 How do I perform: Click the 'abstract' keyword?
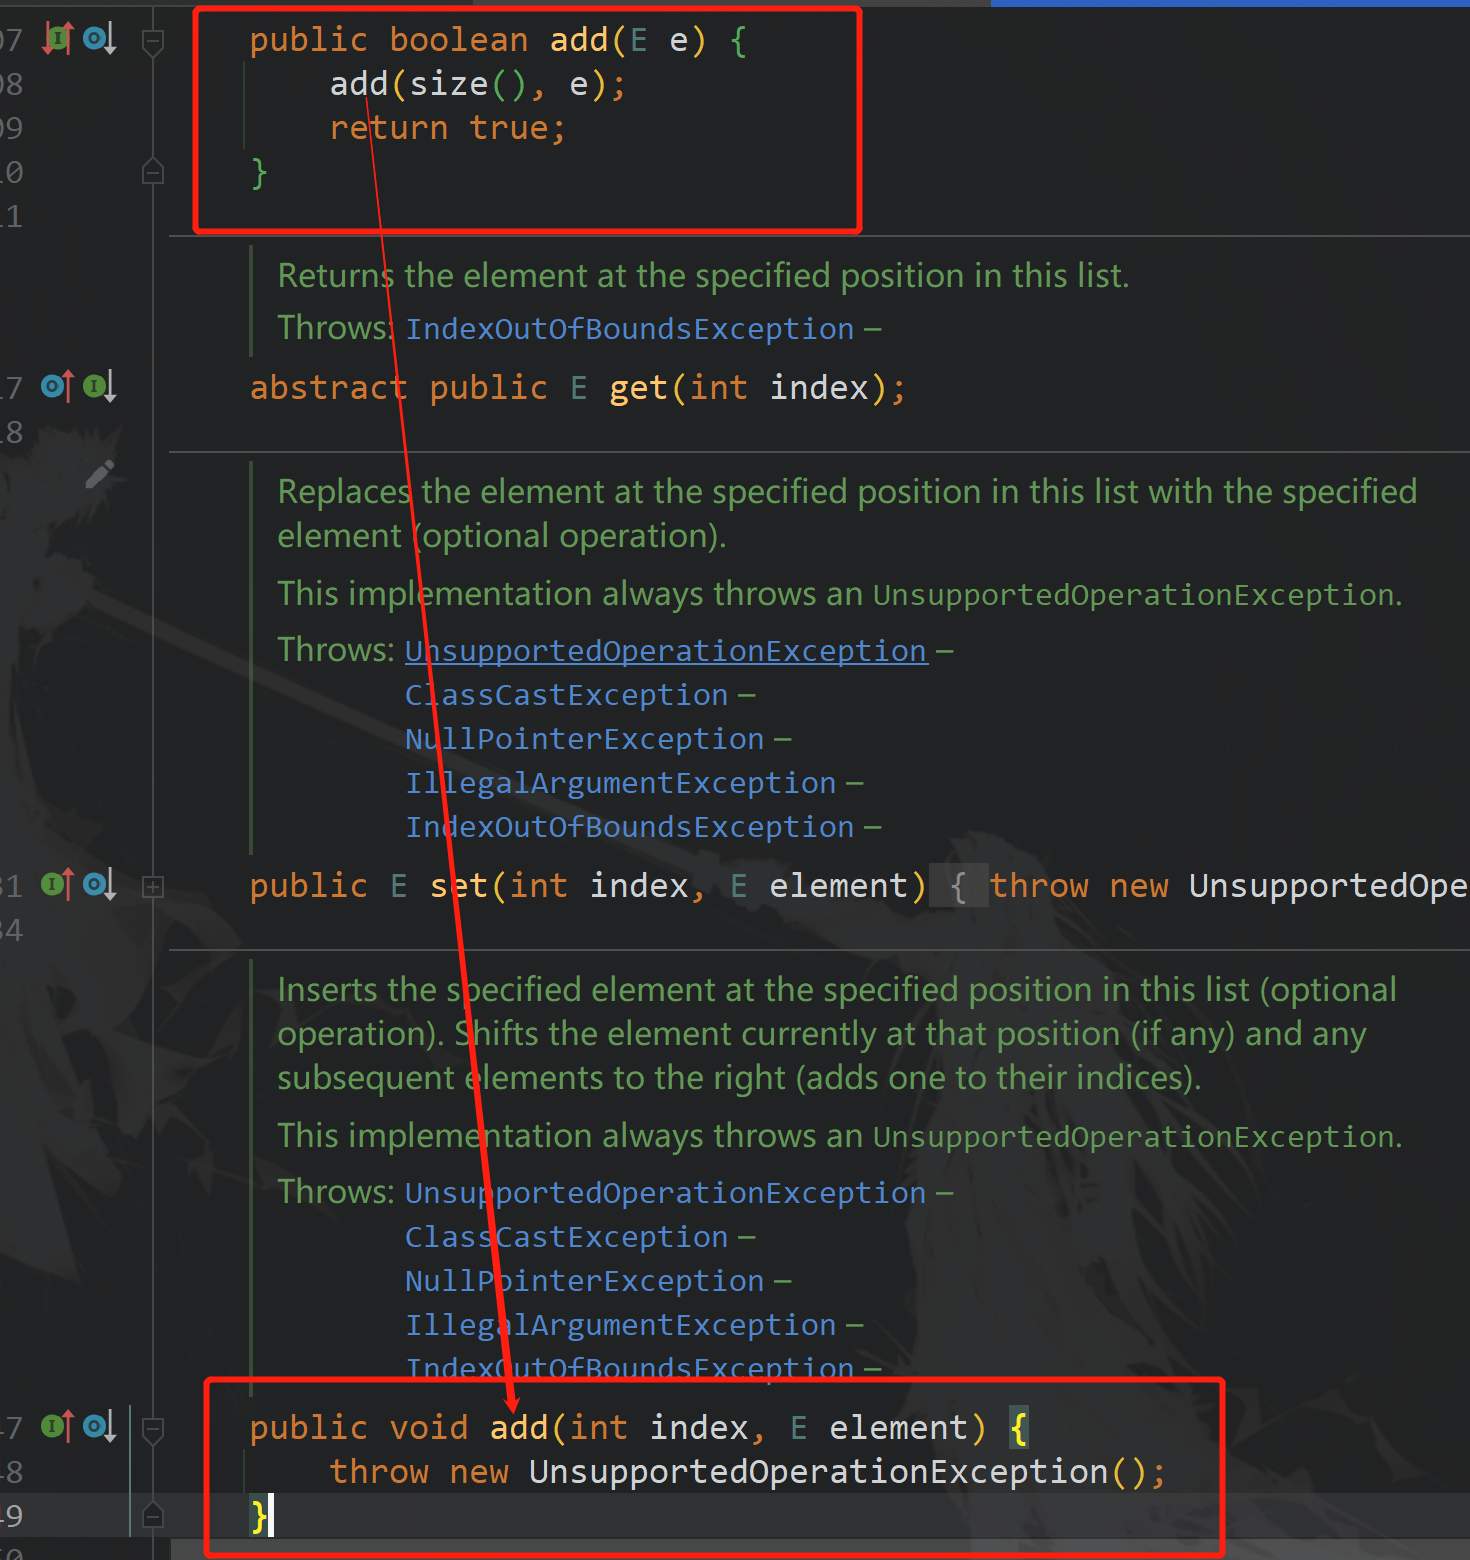(328, 387)
